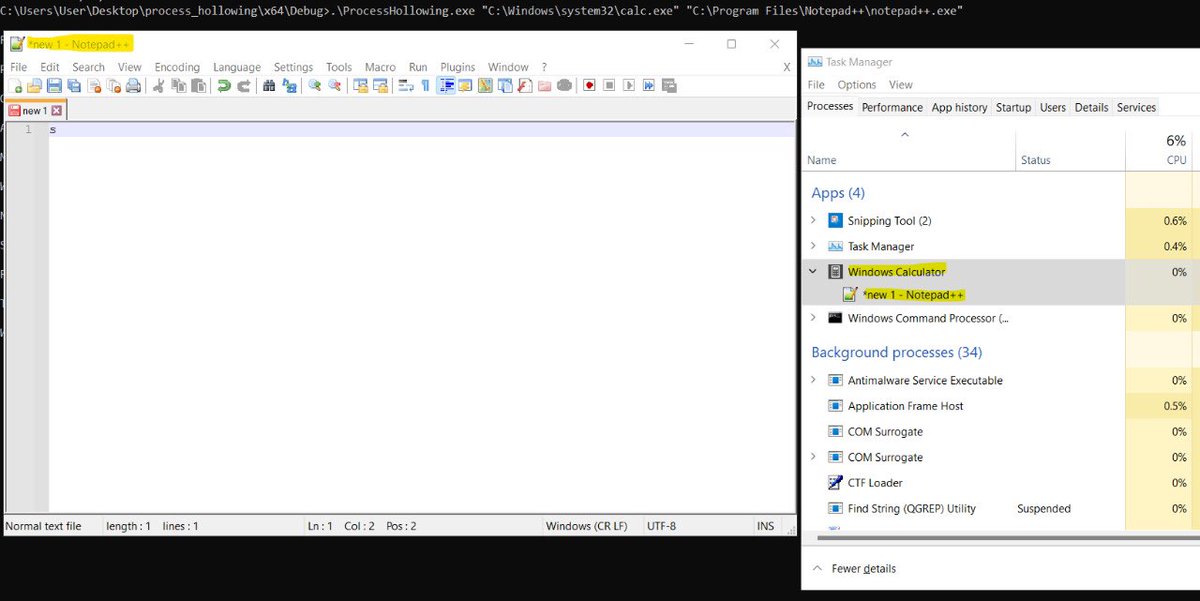Viewport: 1200px width, 601px height.
Task: Click the Print toolbar icon in Notepad++
Action: pyautogui.click(x=134, y=86)
